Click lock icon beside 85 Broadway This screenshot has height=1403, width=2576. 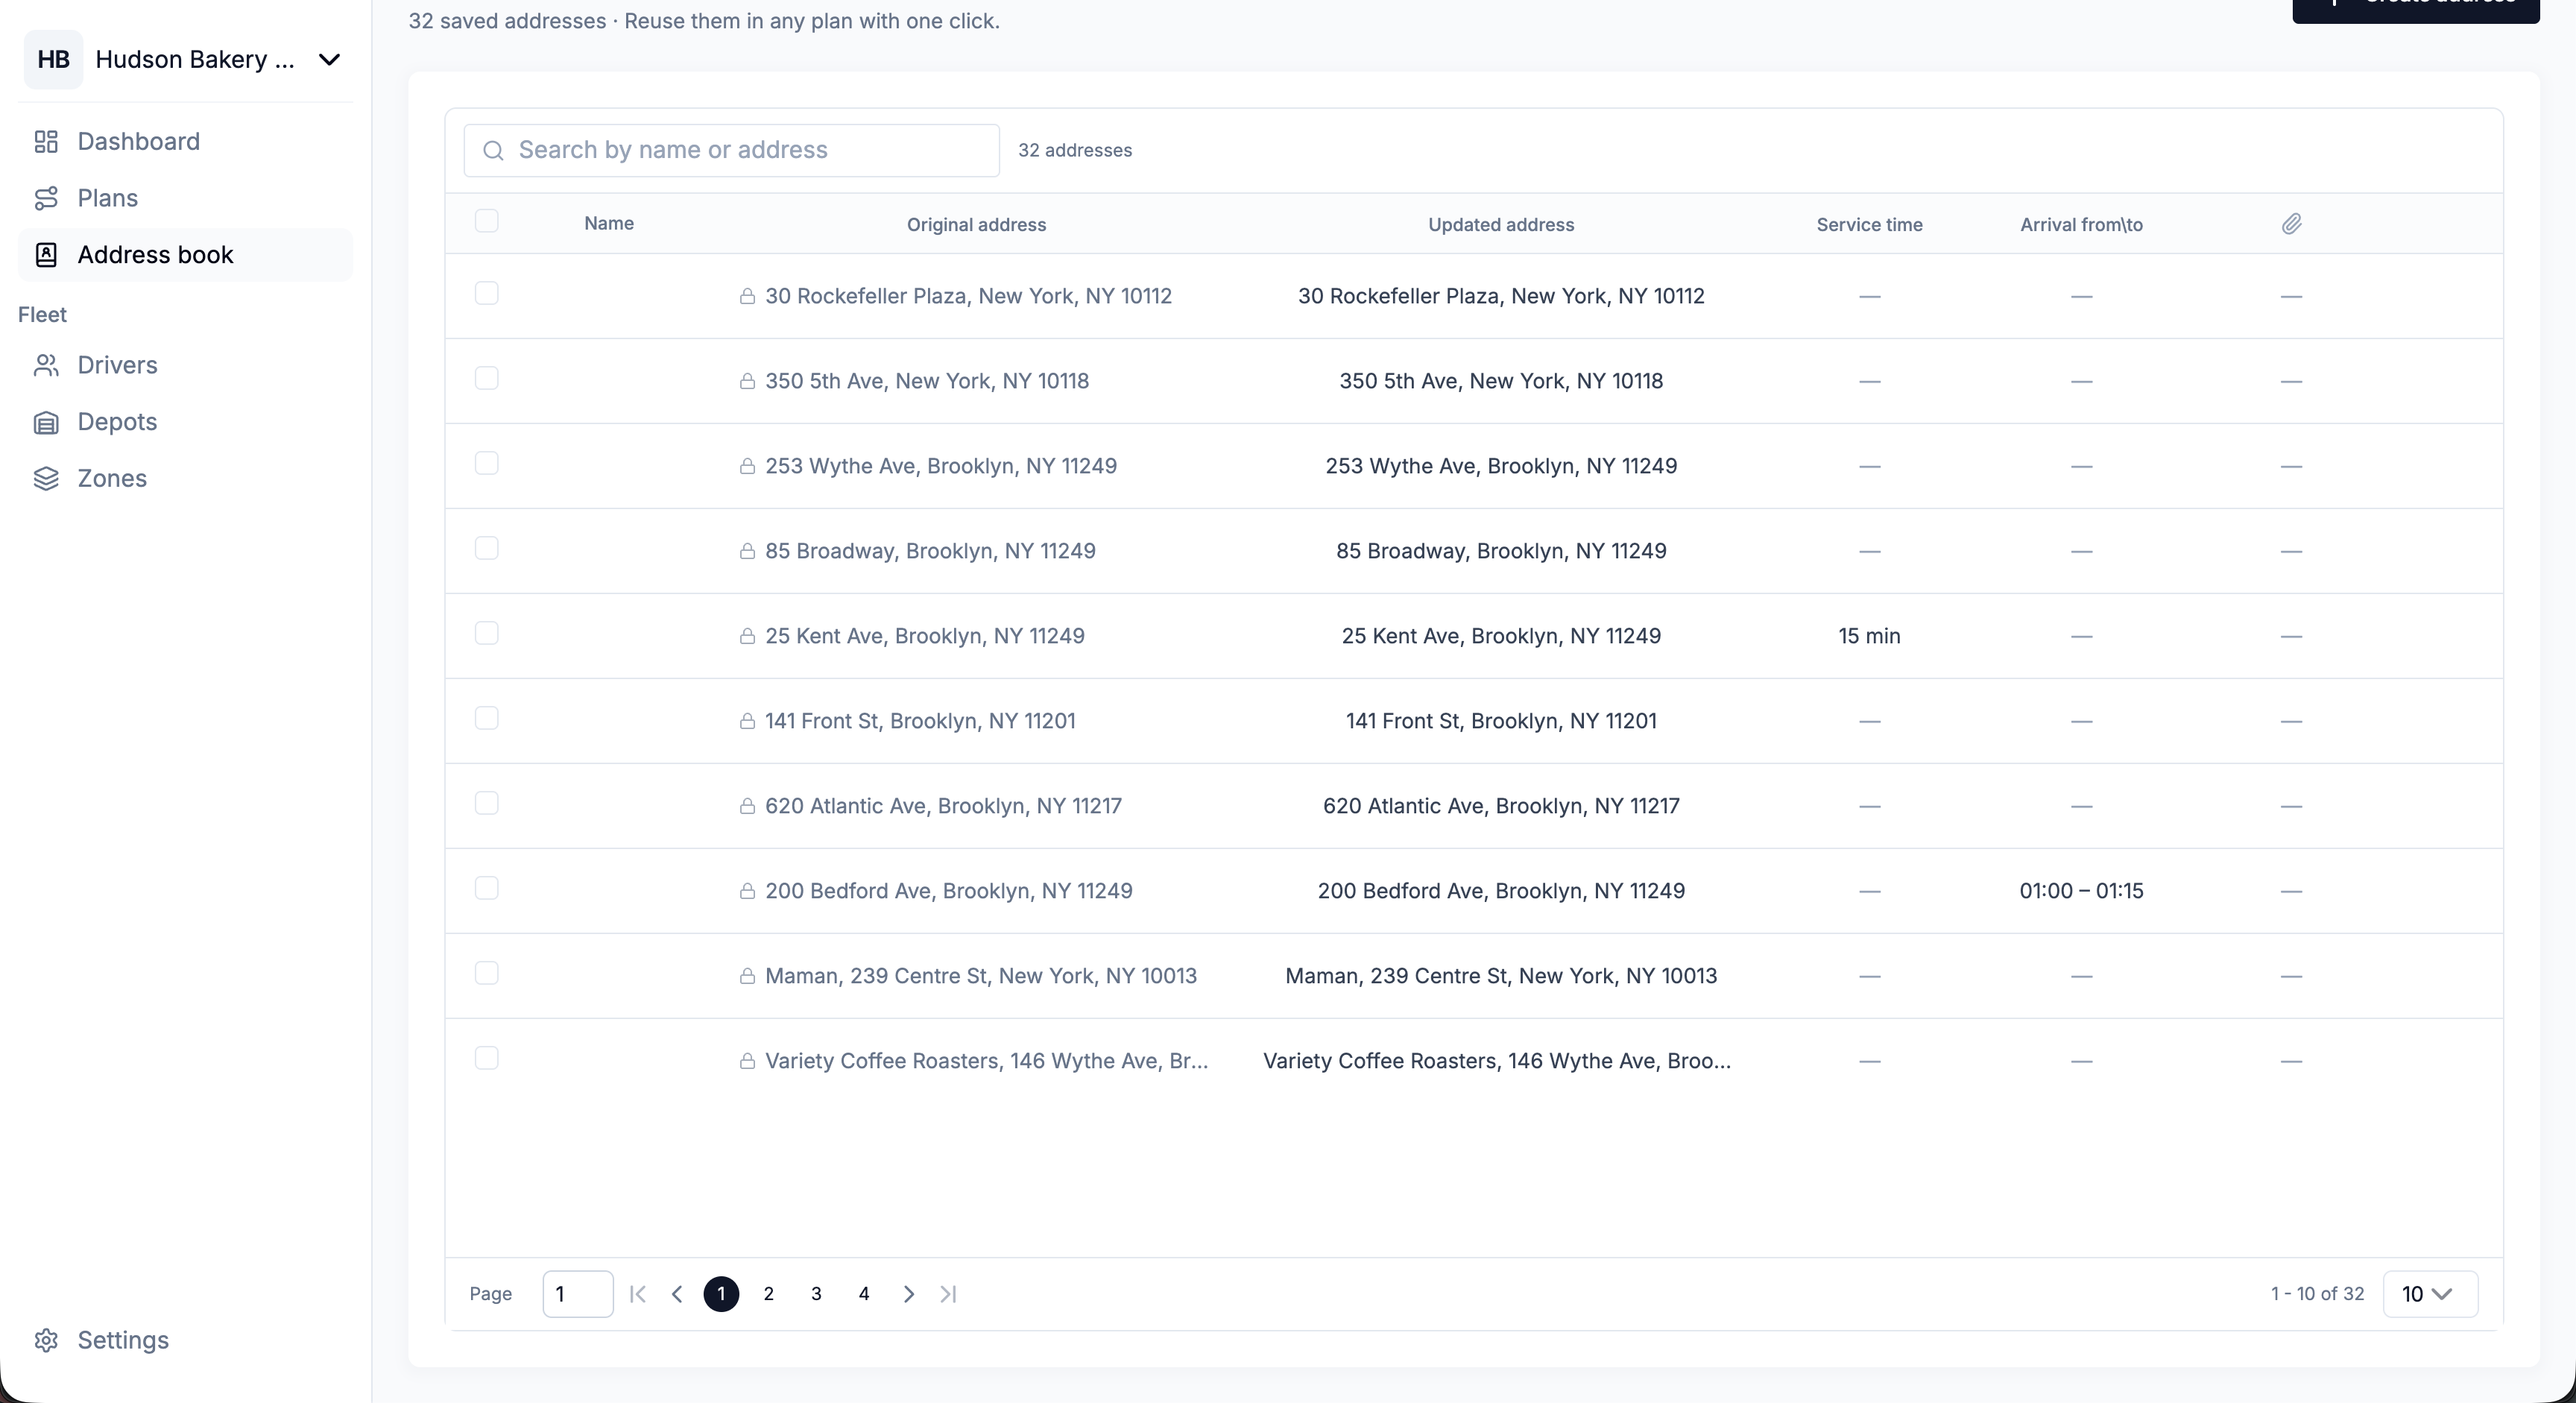747,551
